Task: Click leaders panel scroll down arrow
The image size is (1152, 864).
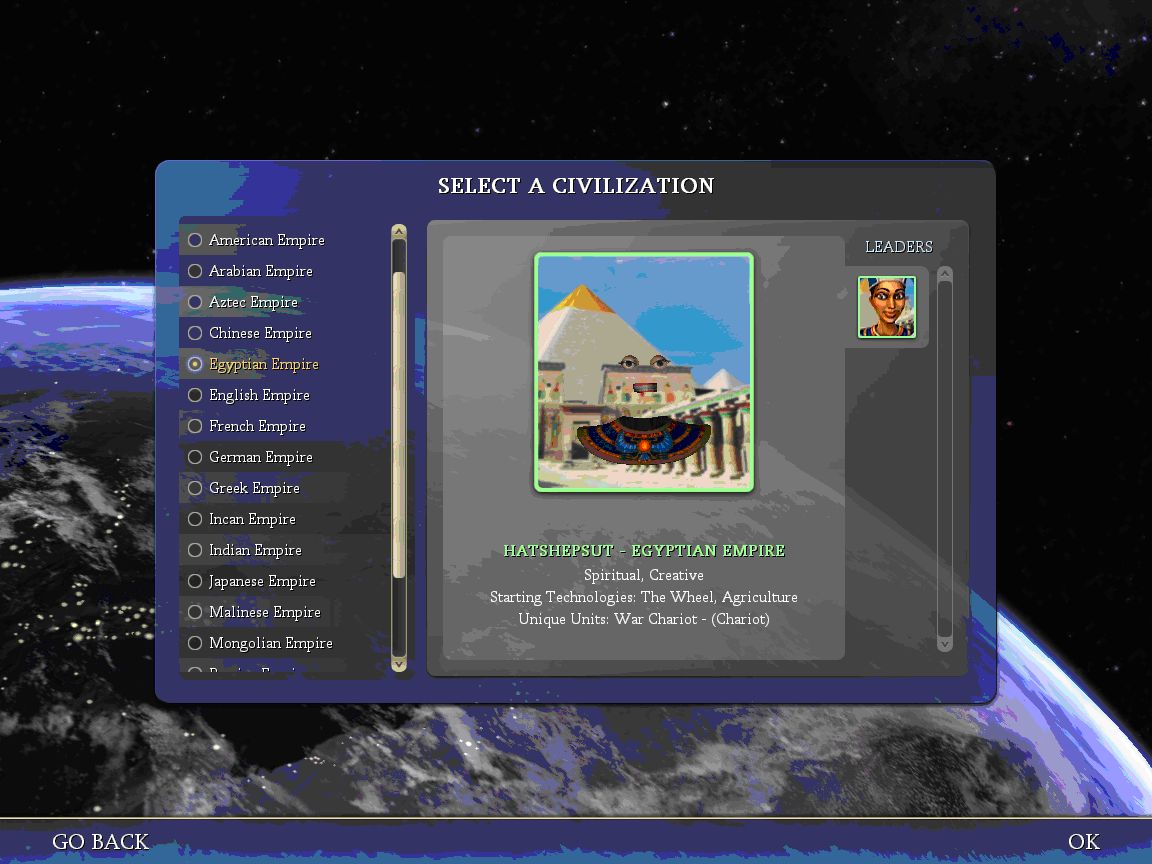Action: tap(945, 644)
